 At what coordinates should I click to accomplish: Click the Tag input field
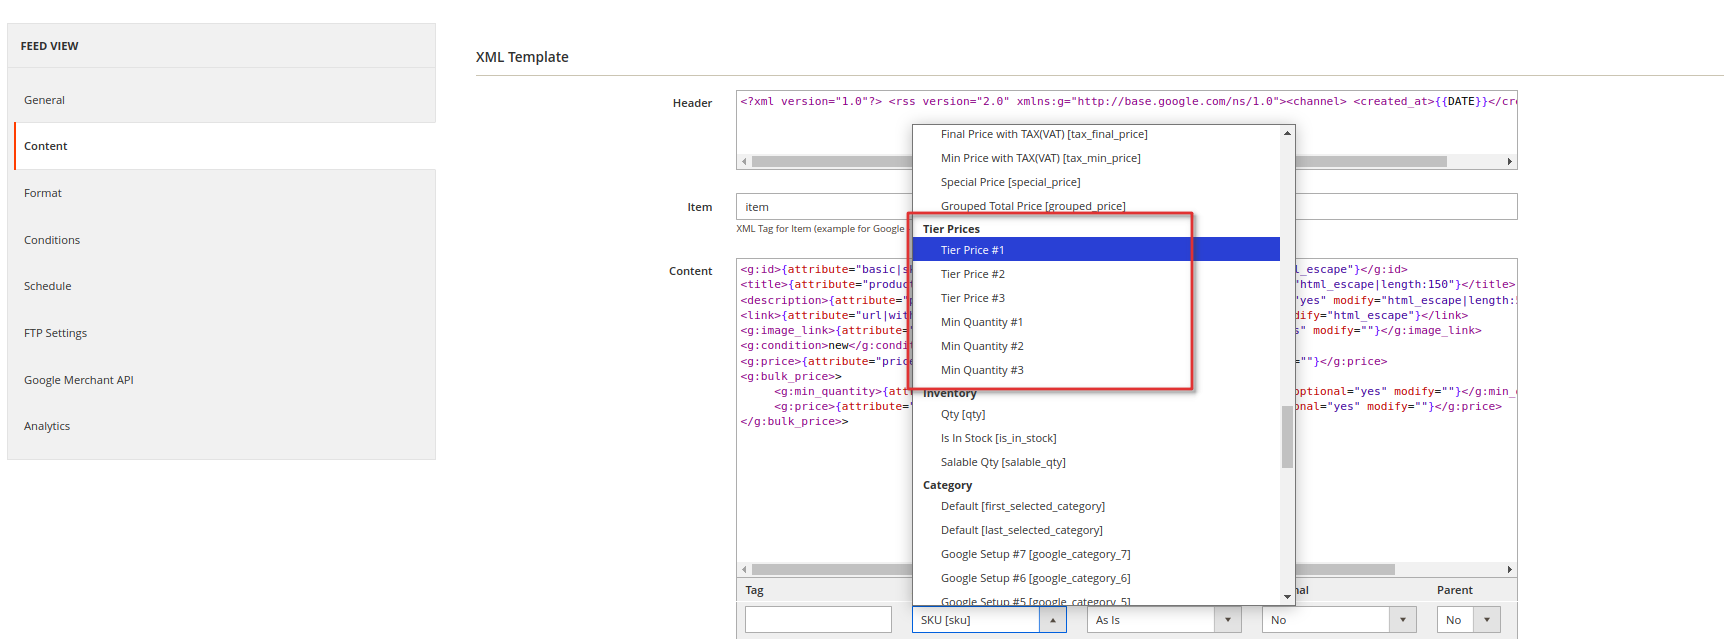click(818, 620)
